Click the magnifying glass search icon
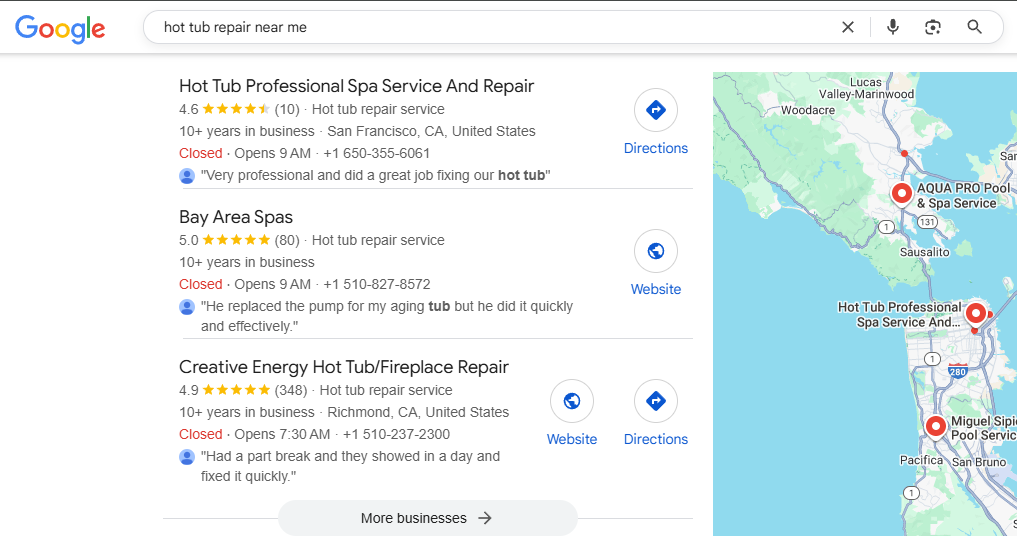This screenshot has height=555, width=1017. (975, 27)
